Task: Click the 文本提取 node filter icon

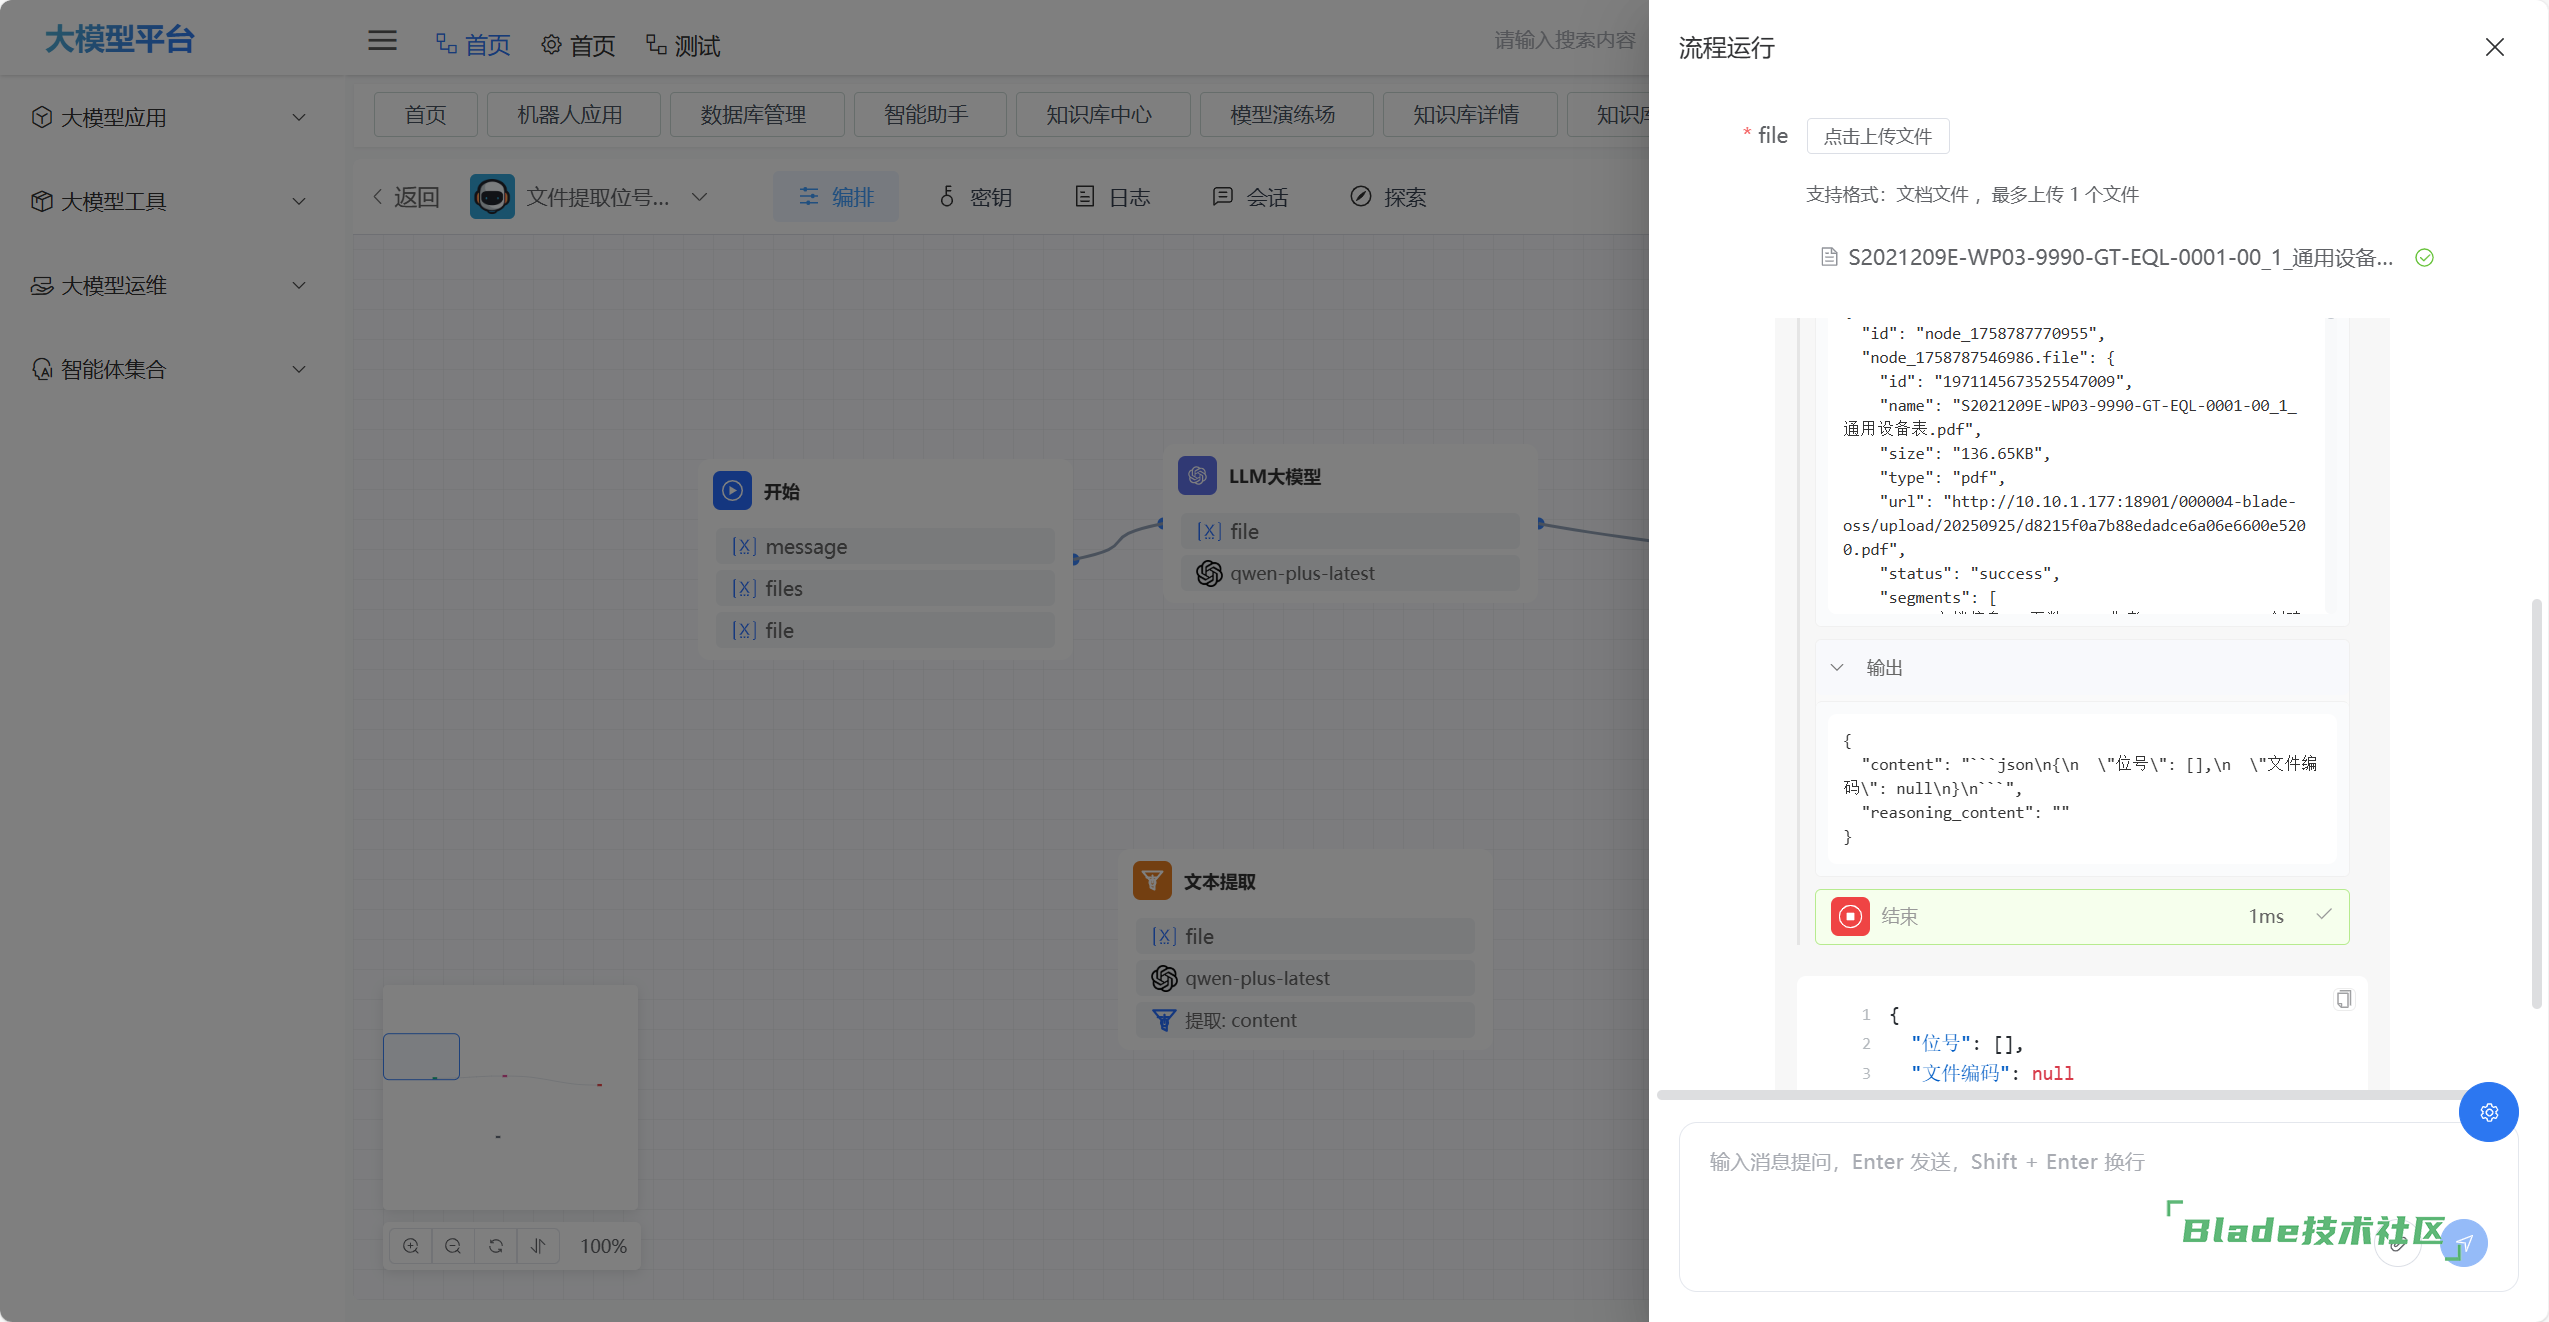Action: [x=1152, y=881]
